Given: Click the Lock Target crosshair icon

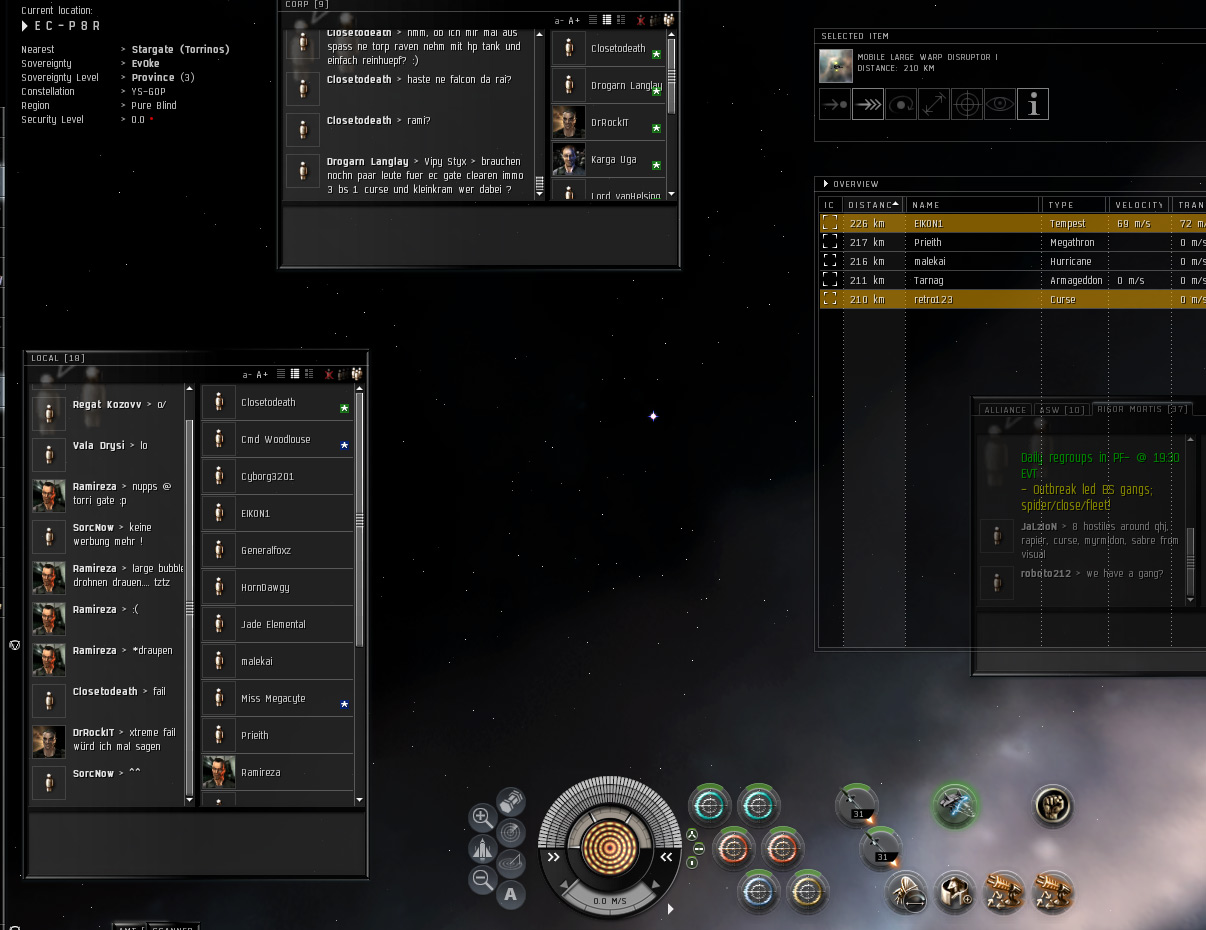Looking at the screenshot, I should 967,104.
